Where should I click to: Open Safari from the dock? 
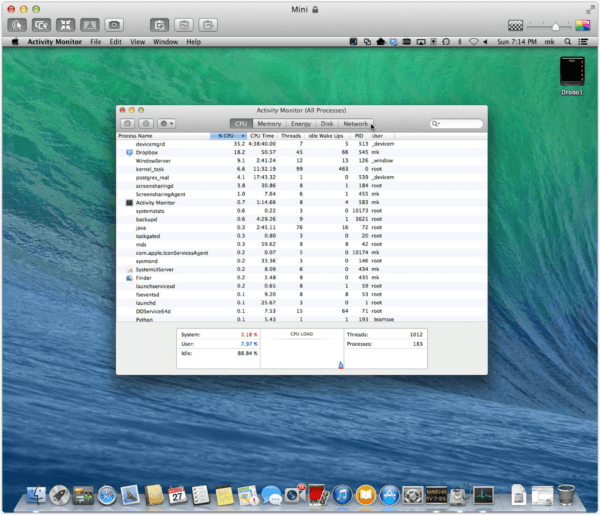tap(107, 495)
